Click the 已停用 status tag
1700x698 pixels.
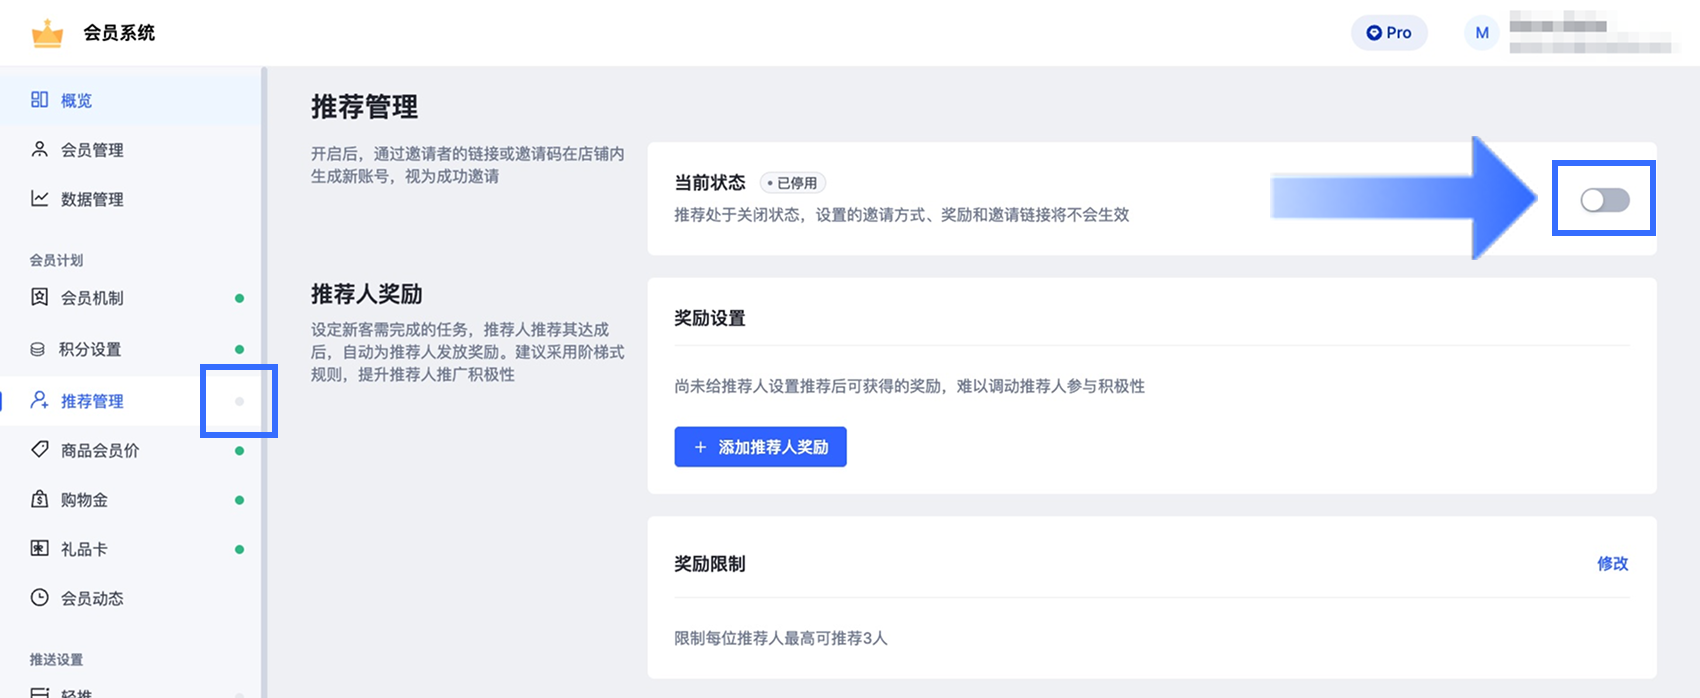coord(793,183)
